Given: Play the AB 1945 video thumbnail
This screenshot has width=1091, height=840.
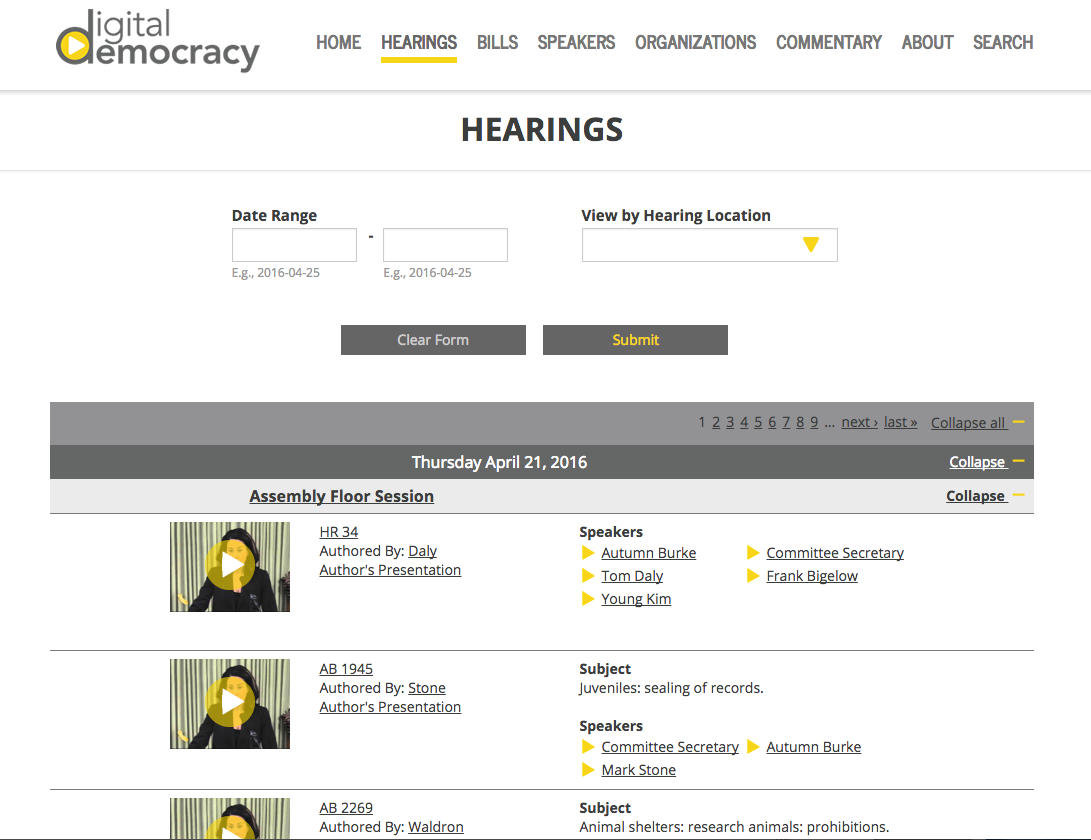Looking at the screenshot, I should pos(230,704).
